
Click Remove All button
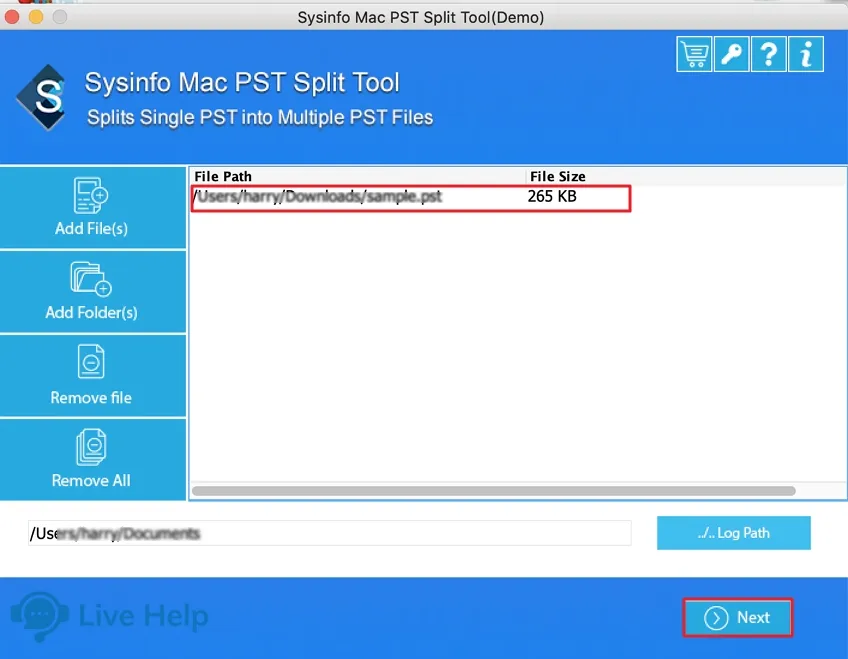tap(93, 460)
